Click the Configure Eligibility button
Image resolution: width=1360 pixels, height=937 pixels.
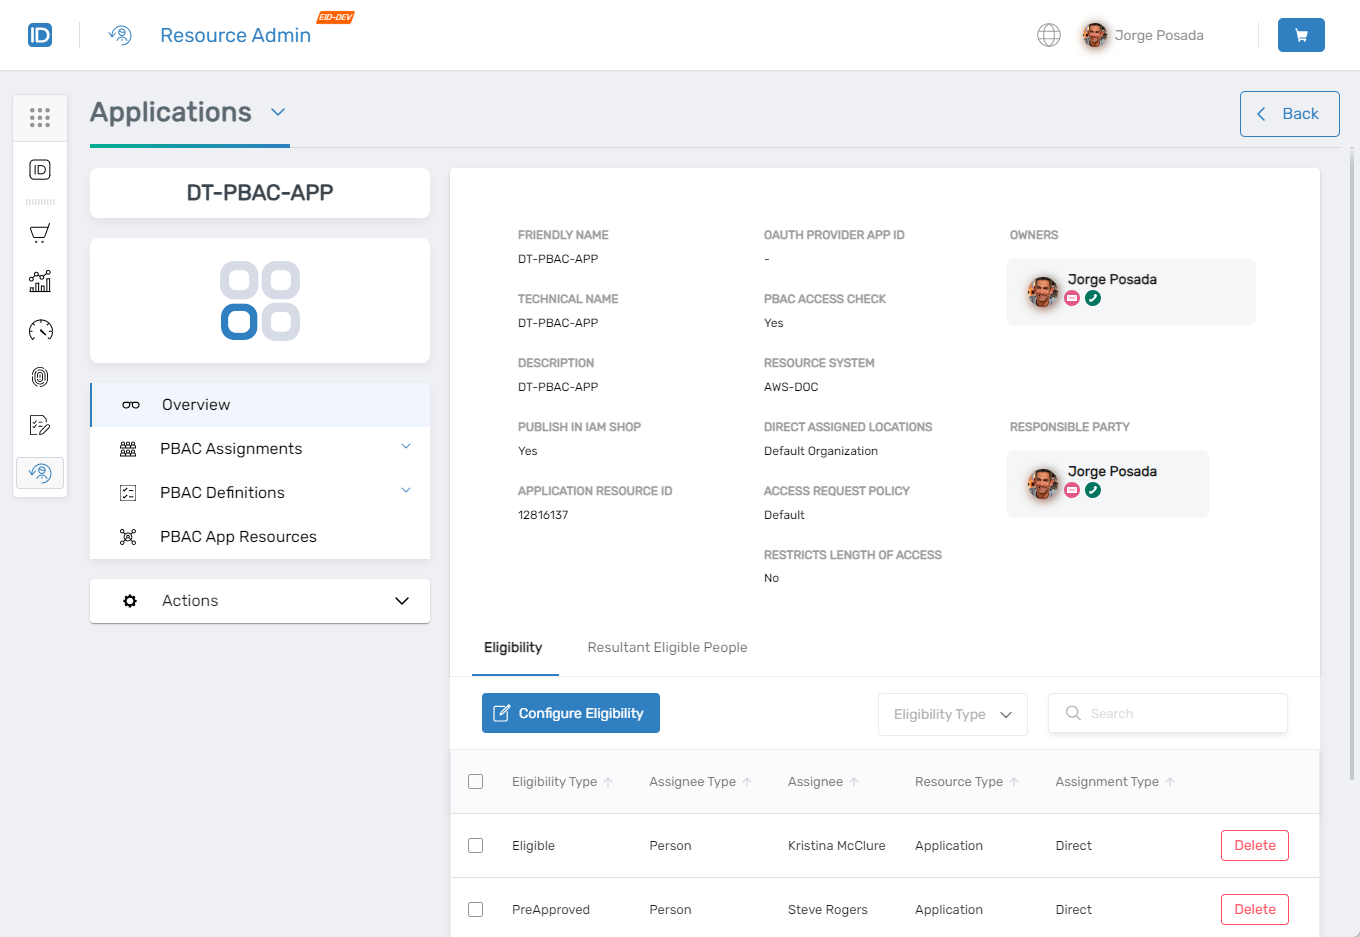coord(570,713)
